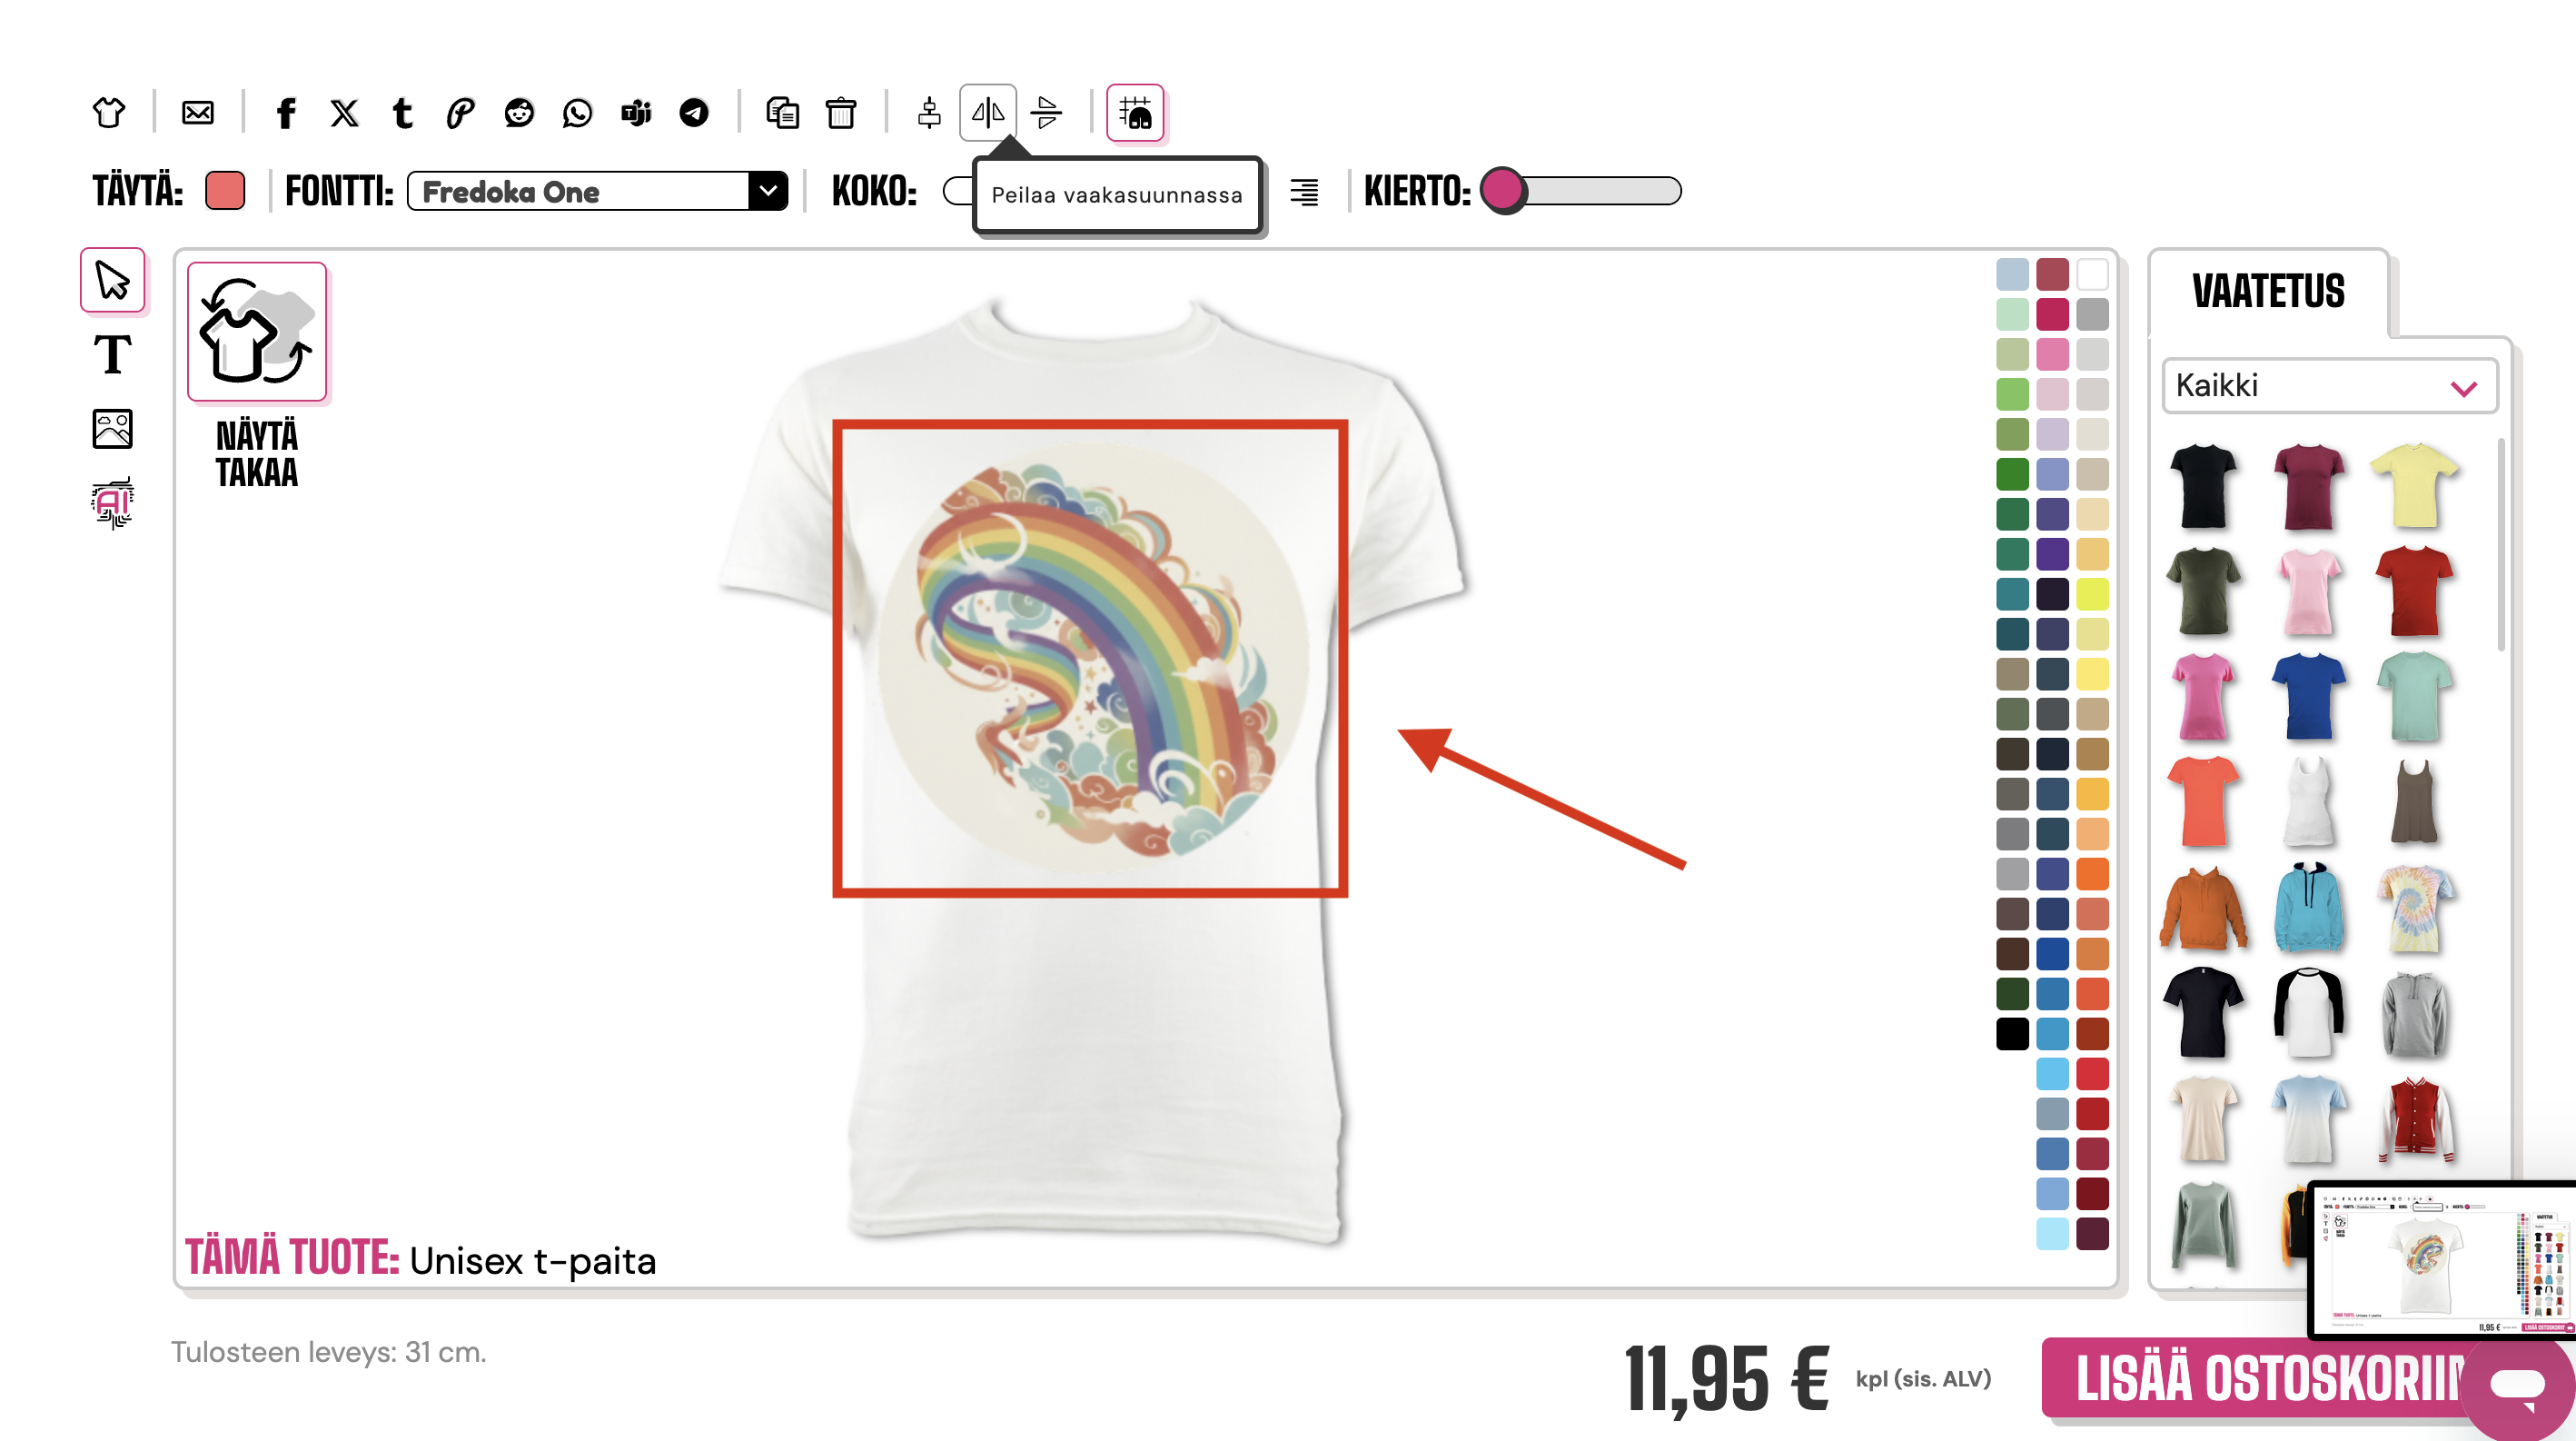Expand the Kaikki category dropdown

2328,386
